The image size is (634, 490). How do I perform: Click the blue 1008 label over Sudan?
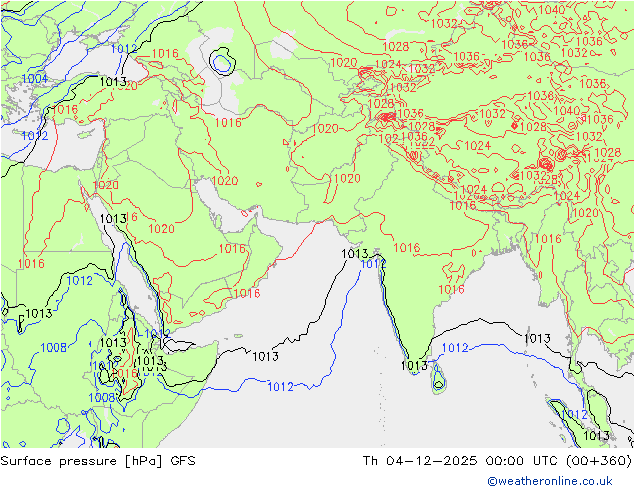point(53,347)
